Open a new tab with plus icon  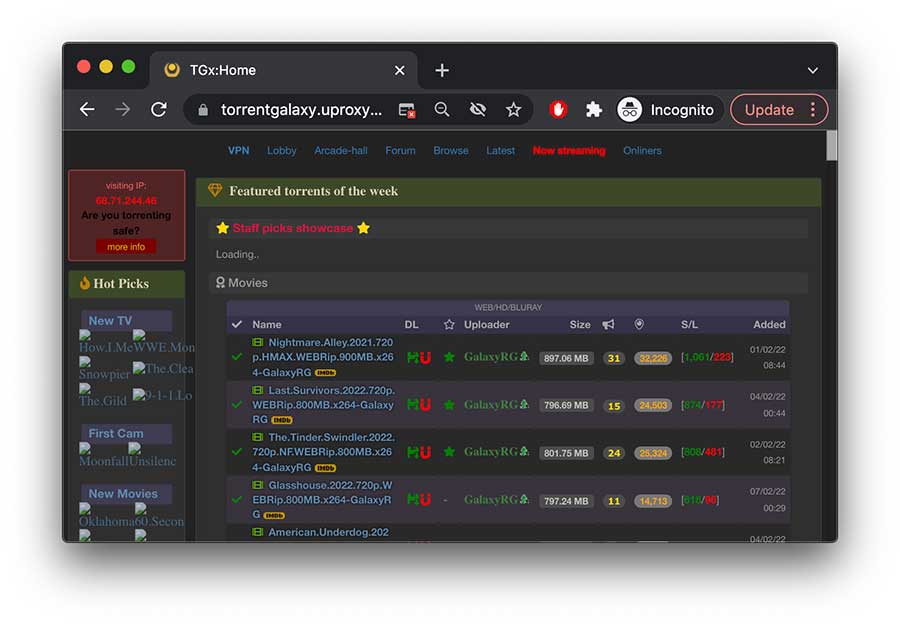[x=442, y=70]
